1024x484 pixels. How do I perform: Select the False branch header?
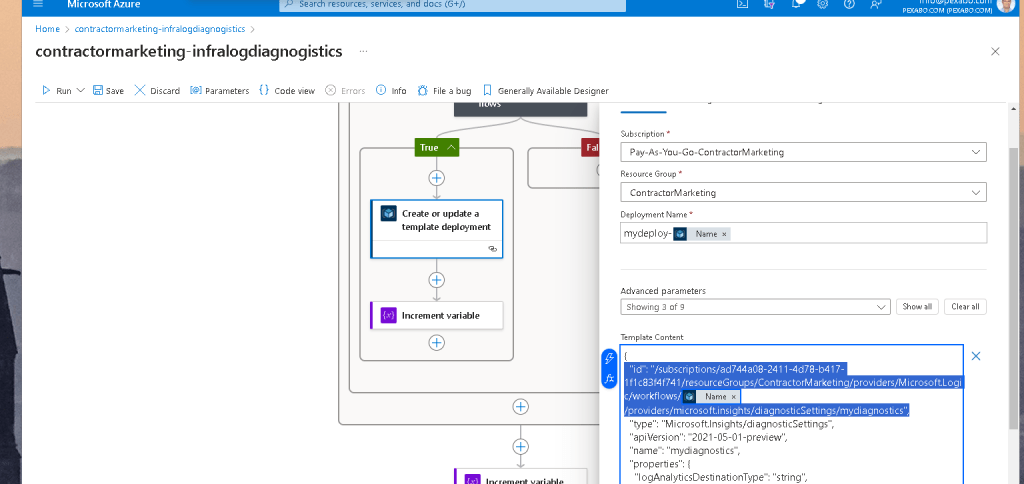point(590,148)
